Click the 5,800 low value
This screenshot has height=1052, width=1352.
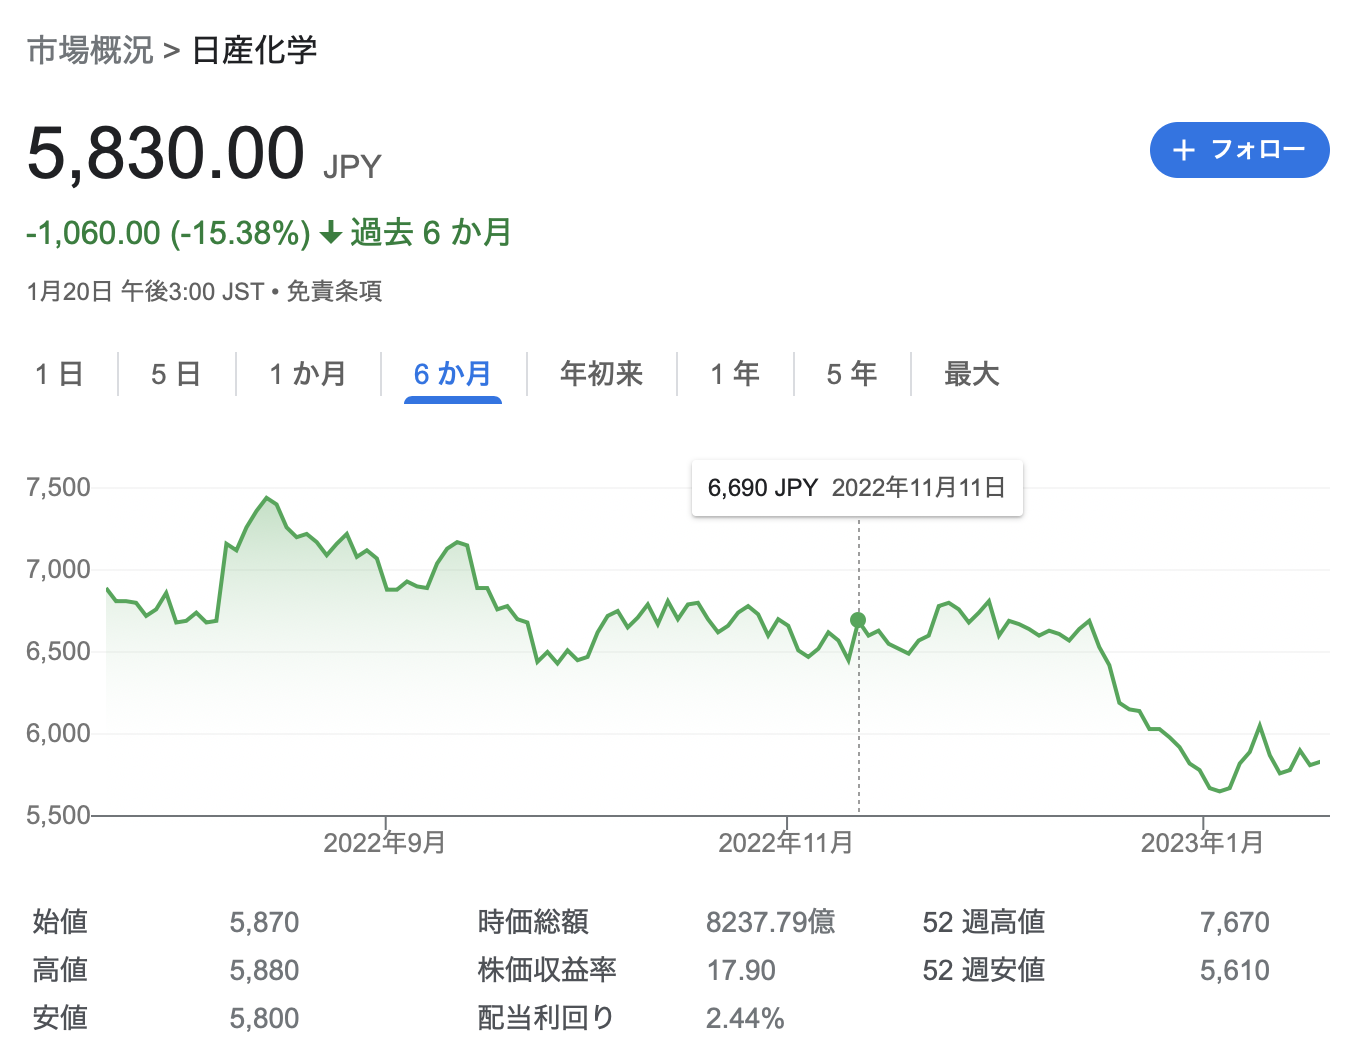click(264, 1018)
